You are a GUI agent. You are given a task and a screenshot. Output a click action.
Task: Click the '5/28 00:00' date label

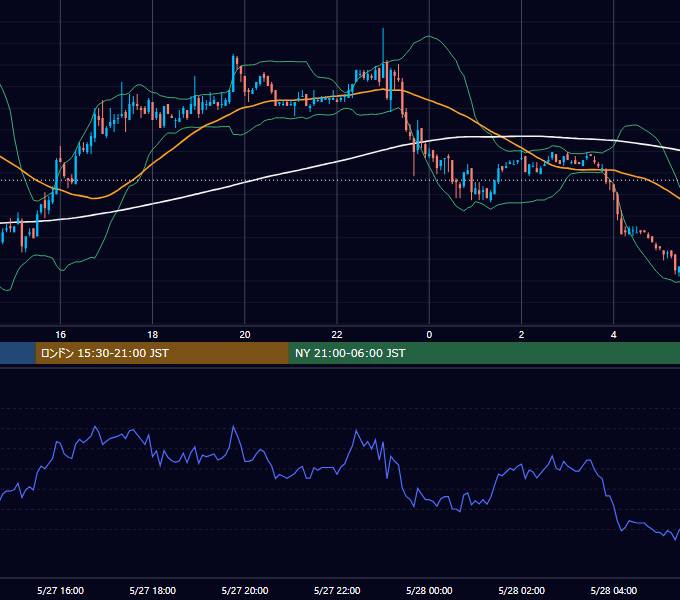point(429,590)
